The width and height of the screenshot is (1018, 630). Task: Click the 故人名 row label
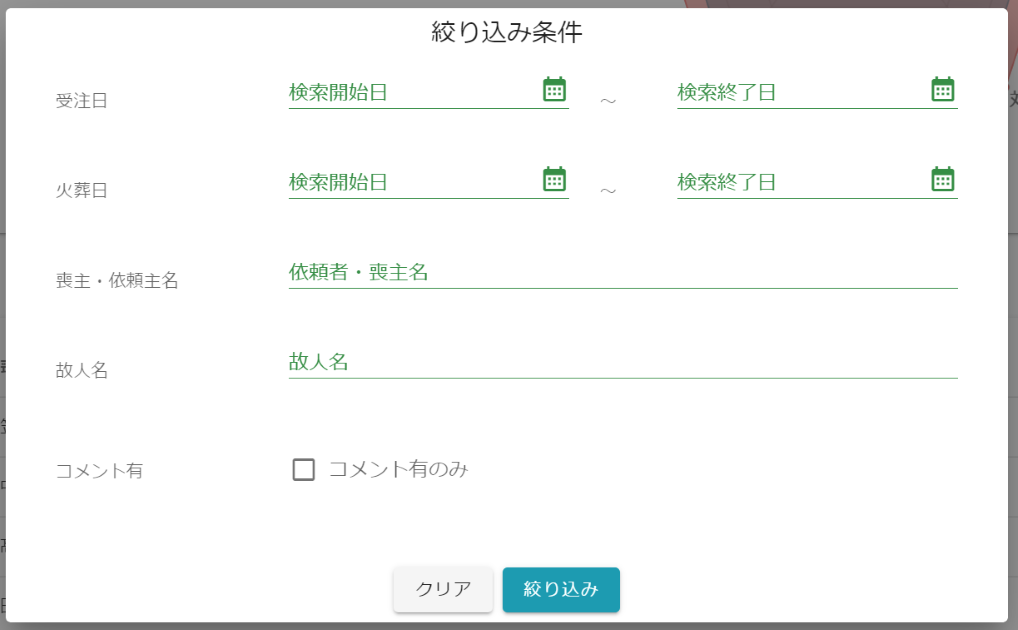coord(82,371)
